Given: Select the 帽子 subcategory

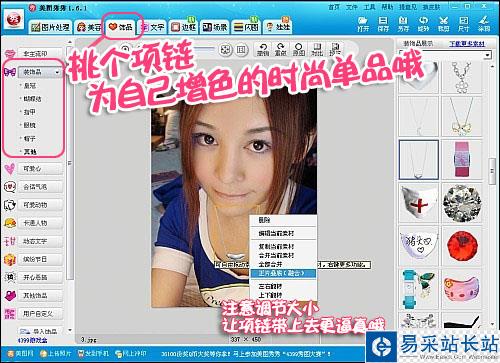Looking at the screenshot, I should tap(30, 139).
